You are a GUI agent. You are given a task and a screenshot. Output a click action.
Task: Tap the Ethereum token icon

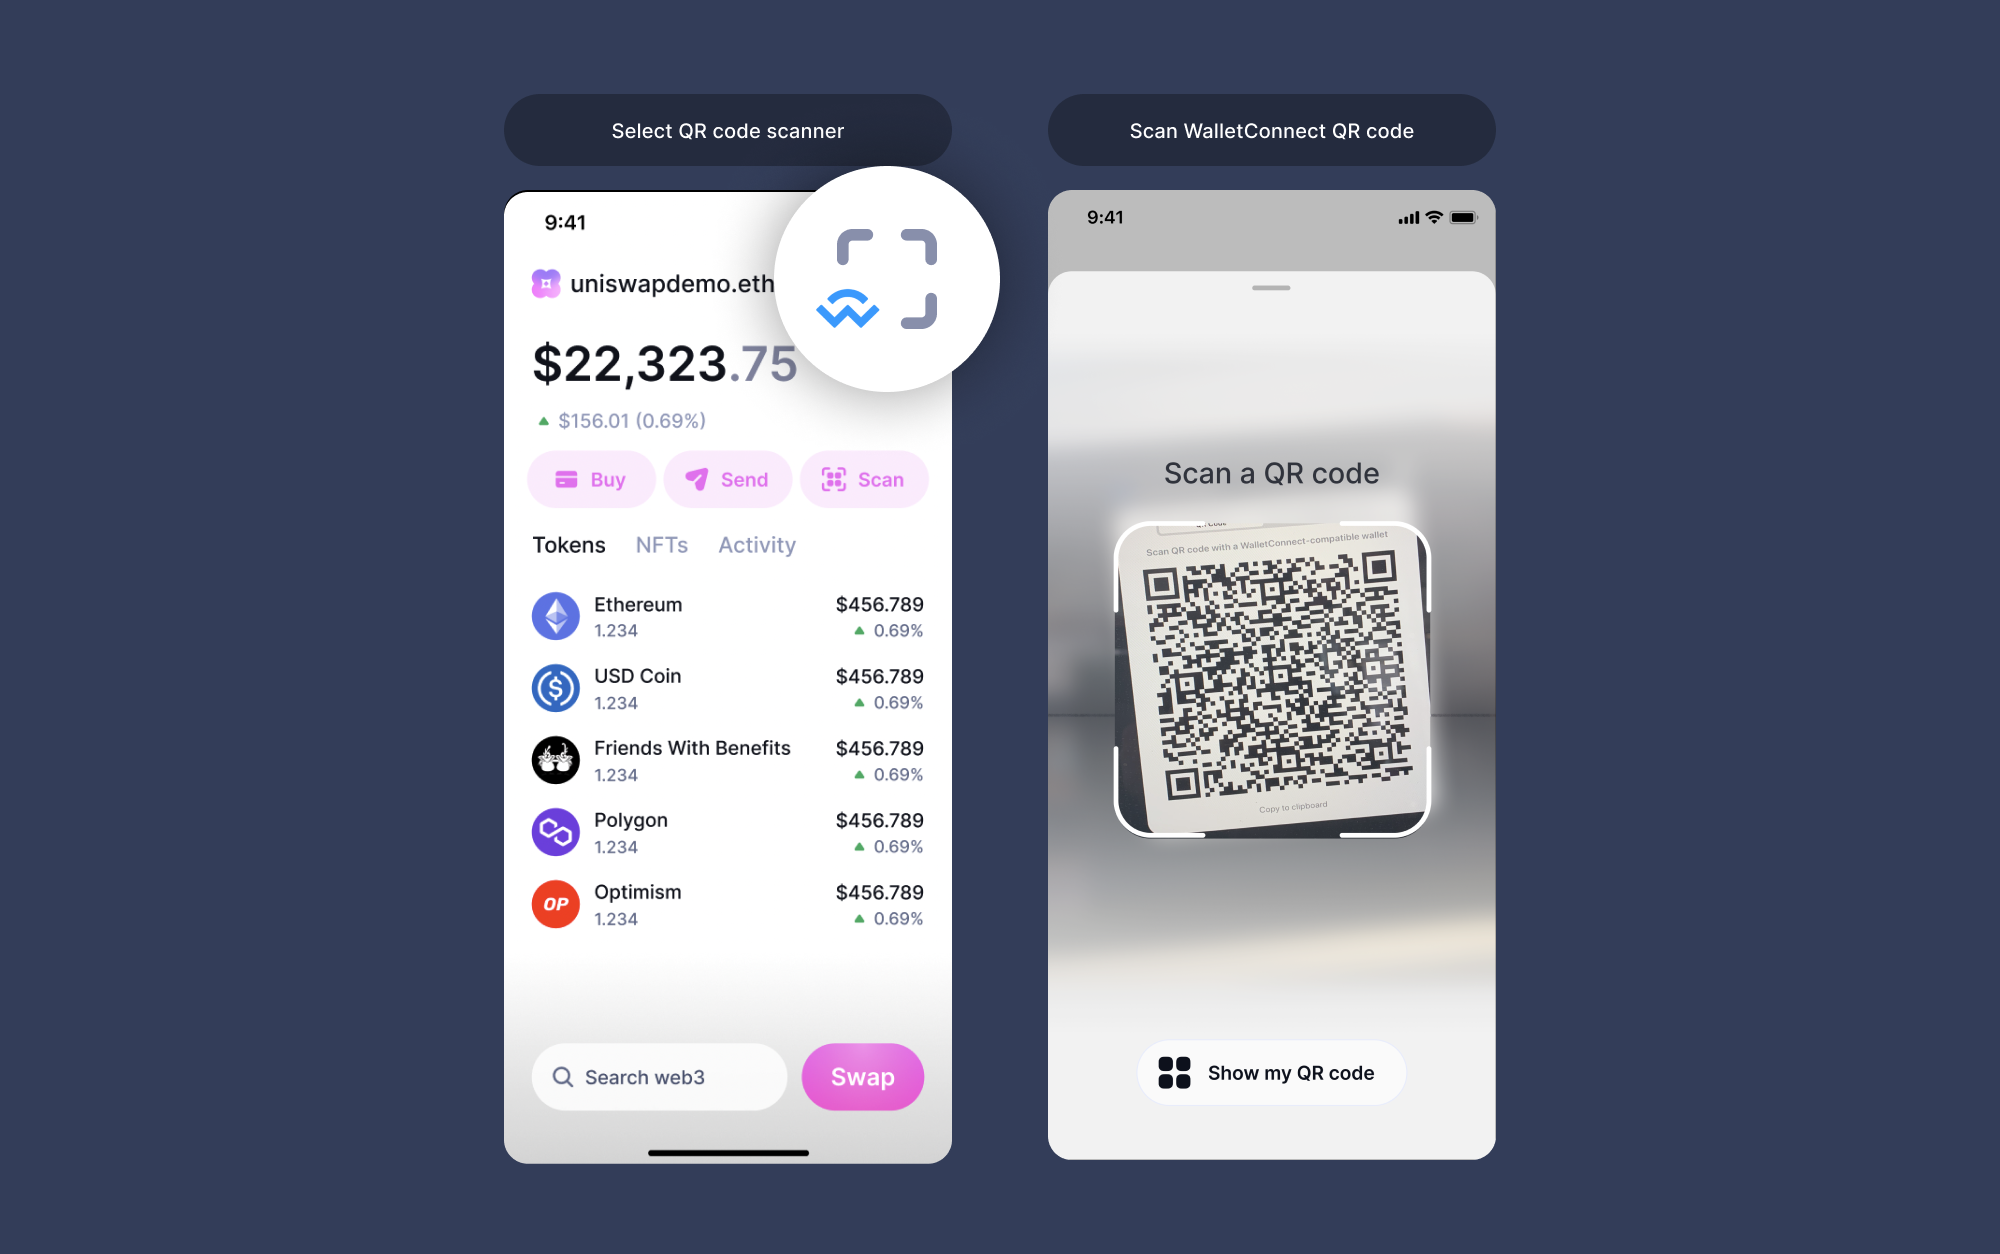click(557, 614)
